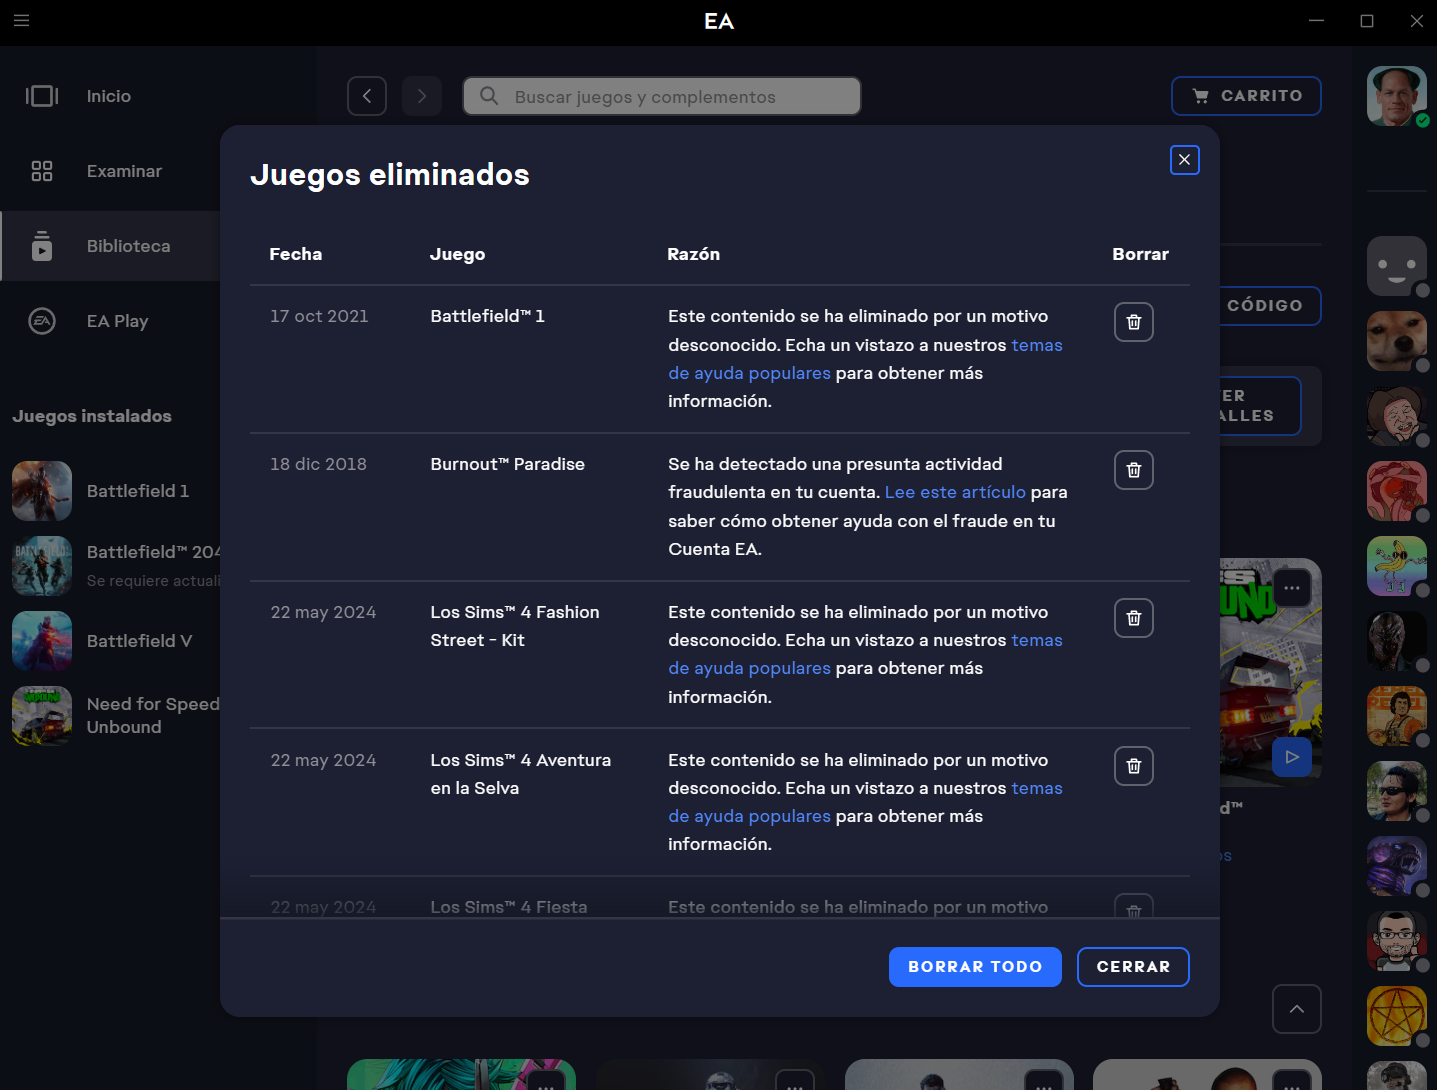Image resolution: width=1437 pixels, height=1090 pixels.
Task: Click the scroll-to-top chevron button
Action: pyautogui.click(x=1297, y=1009)
